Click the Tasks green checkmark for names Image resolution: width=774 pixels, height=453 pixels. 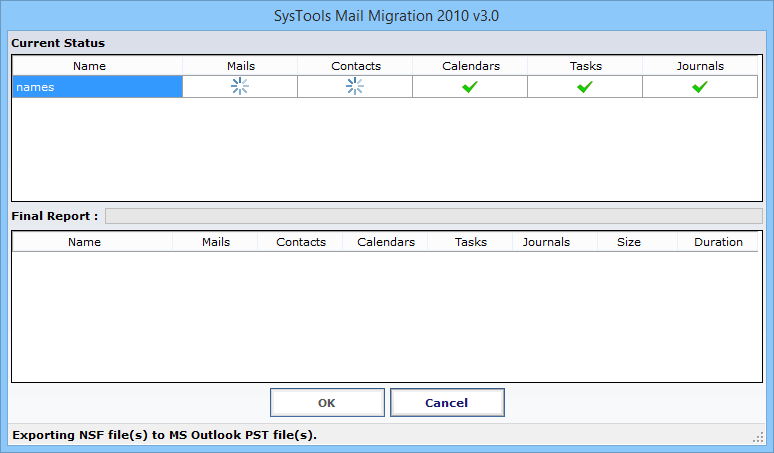[x=585, y=87]
